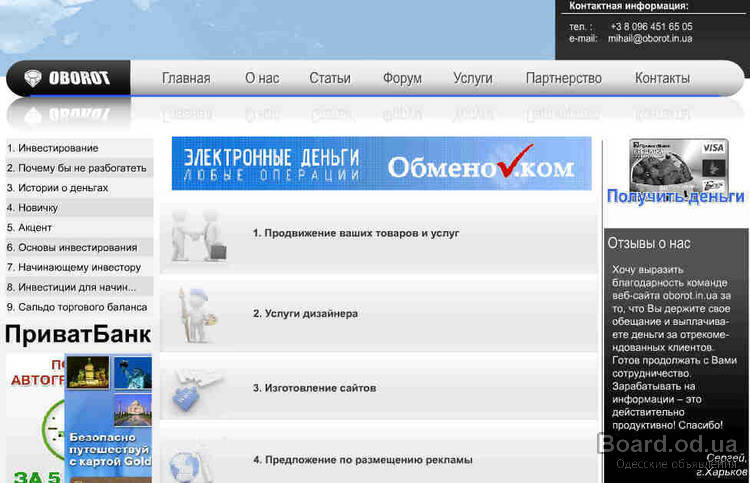Click the cathedral thumbnail in travel banner
750x483 pixels.
click(x=88, y=372)
